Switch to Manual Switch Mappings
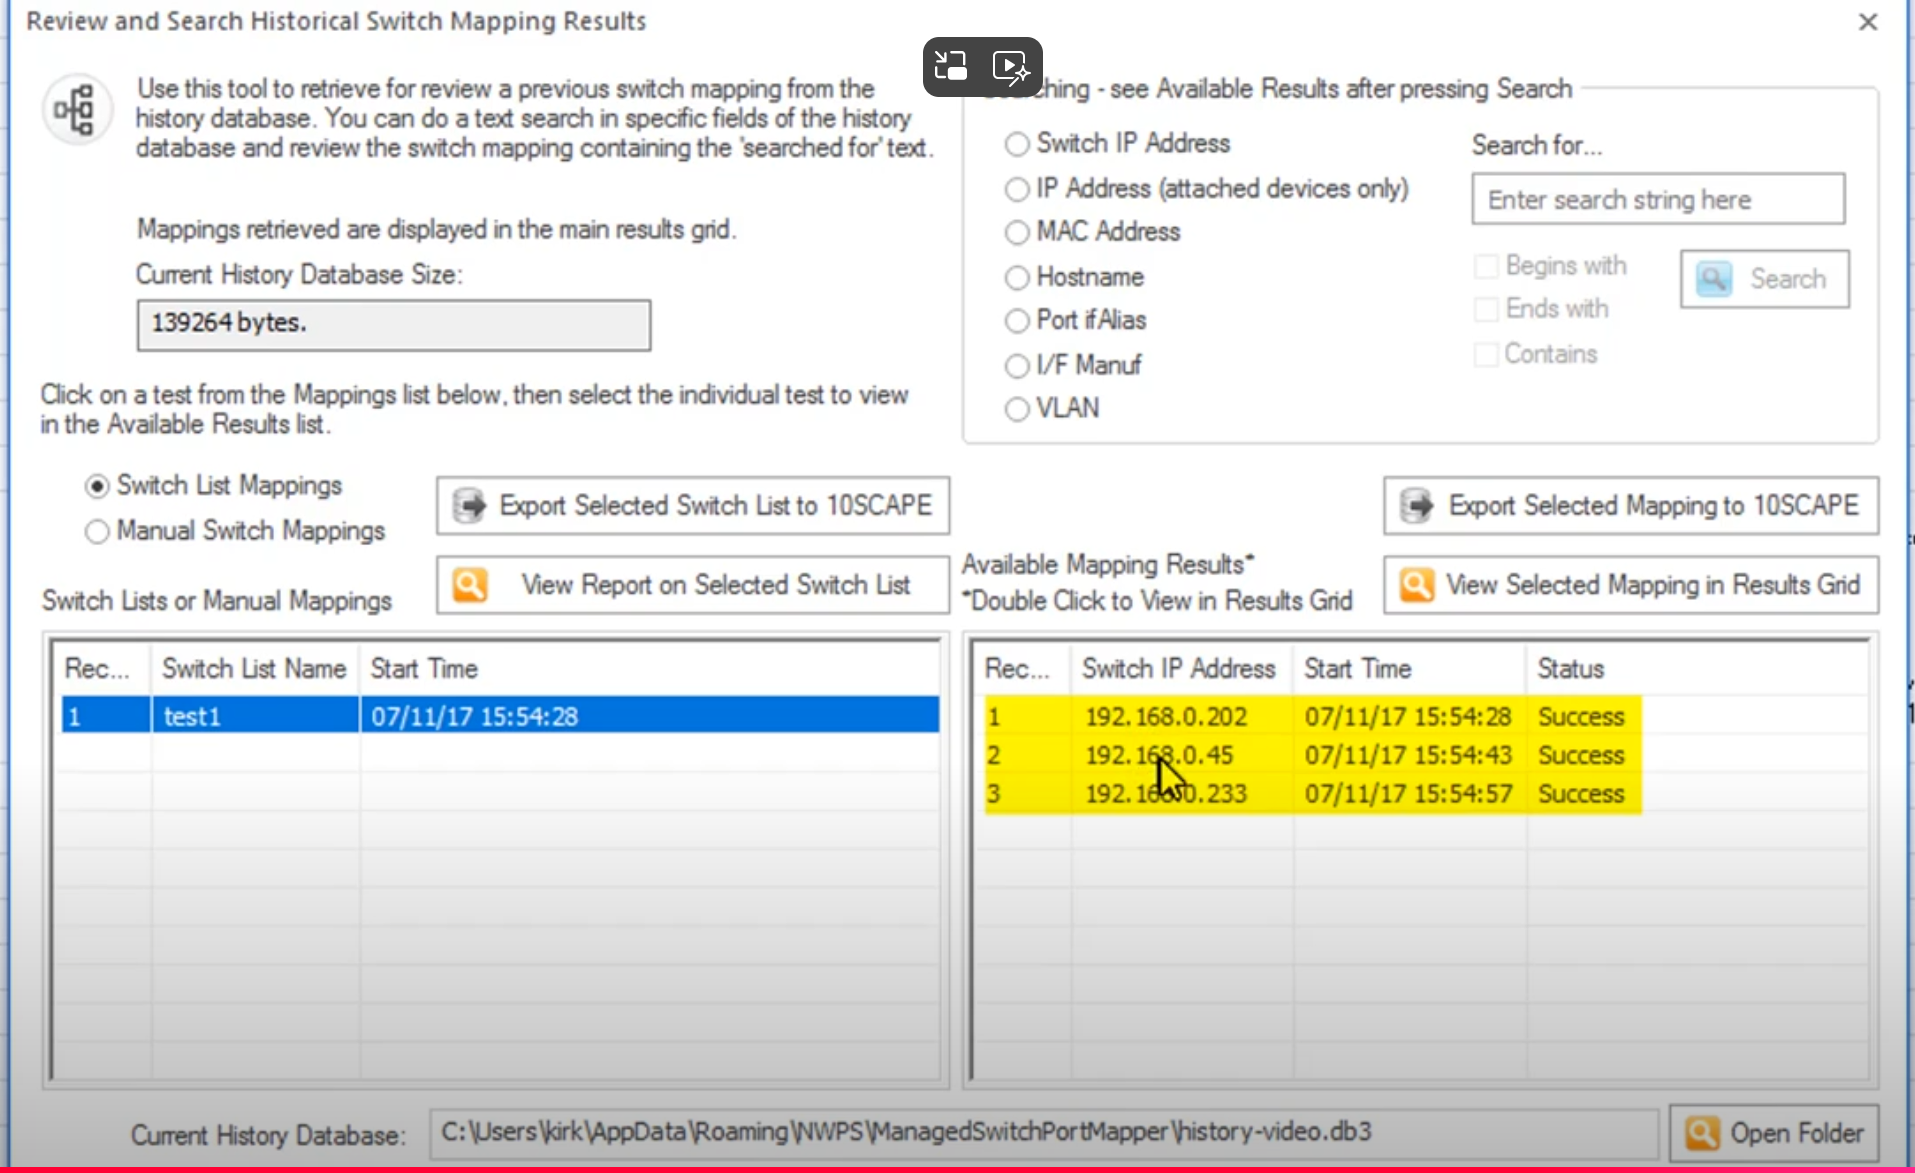This screenshot has height=1173, width=1915. click(97, 531)
